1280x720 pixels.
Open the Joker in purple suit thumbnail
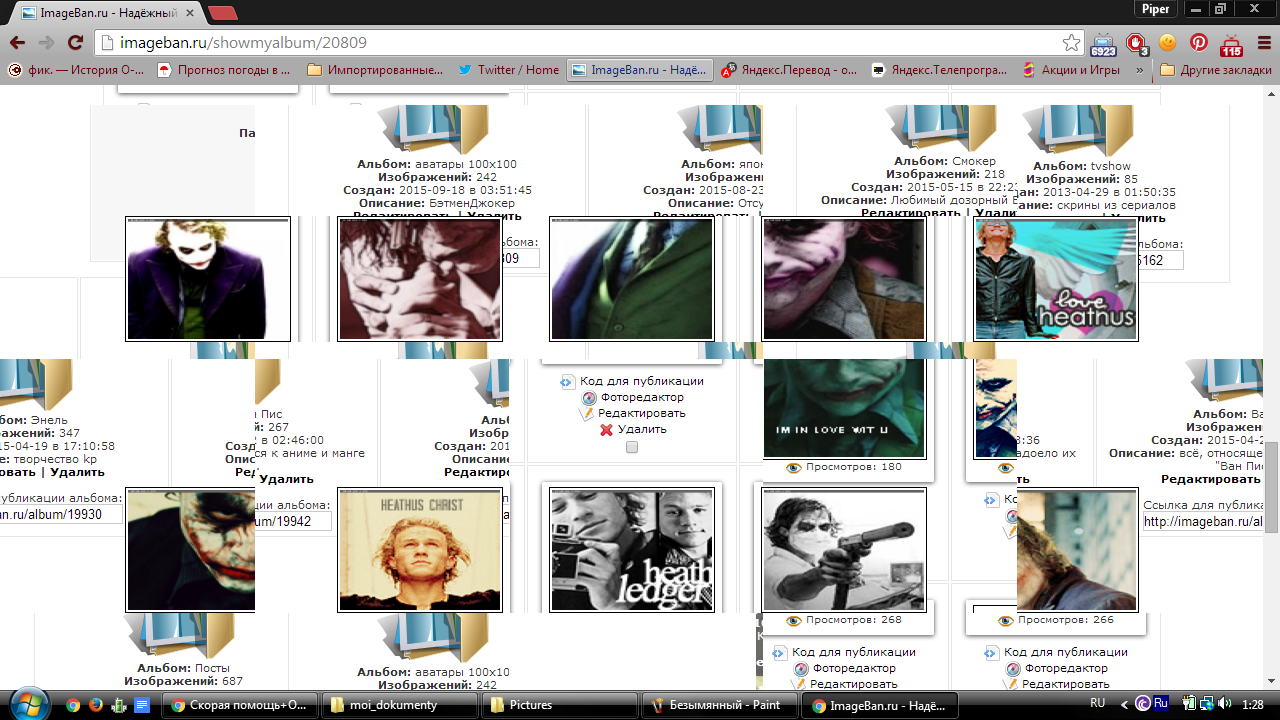(x=208, y=279)
